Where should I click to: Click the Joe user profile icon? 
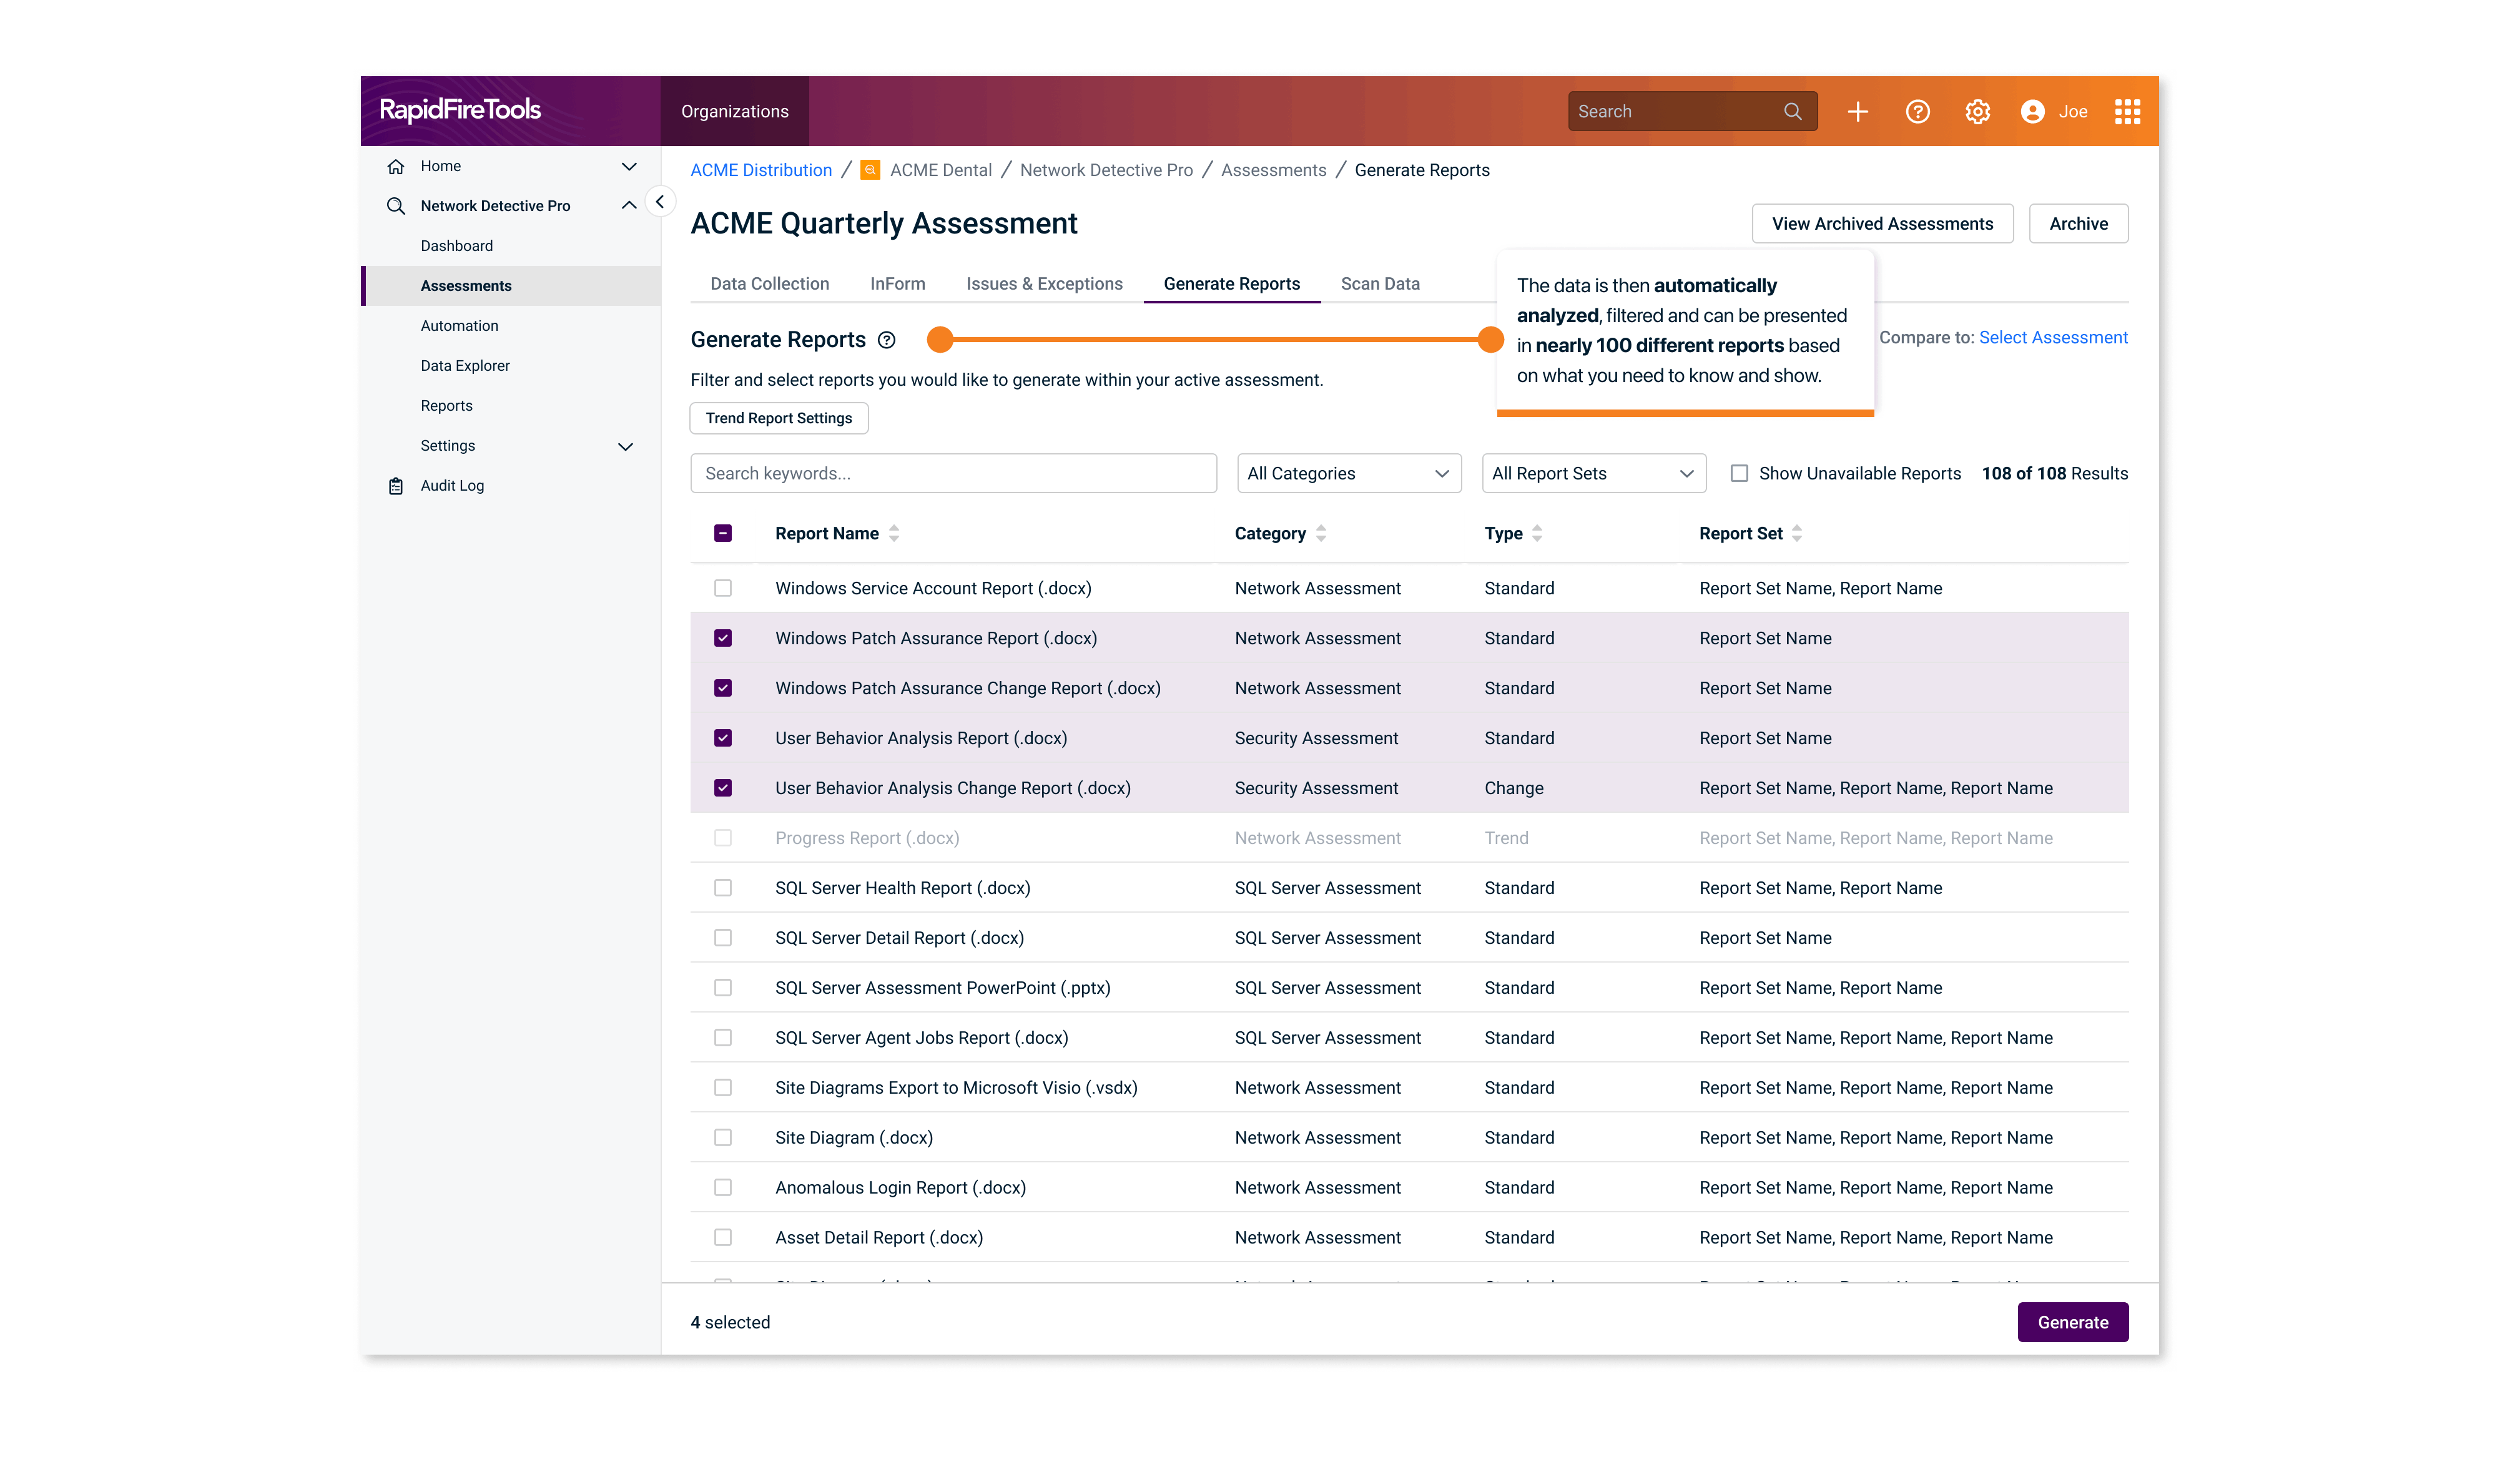point(2032,112)
